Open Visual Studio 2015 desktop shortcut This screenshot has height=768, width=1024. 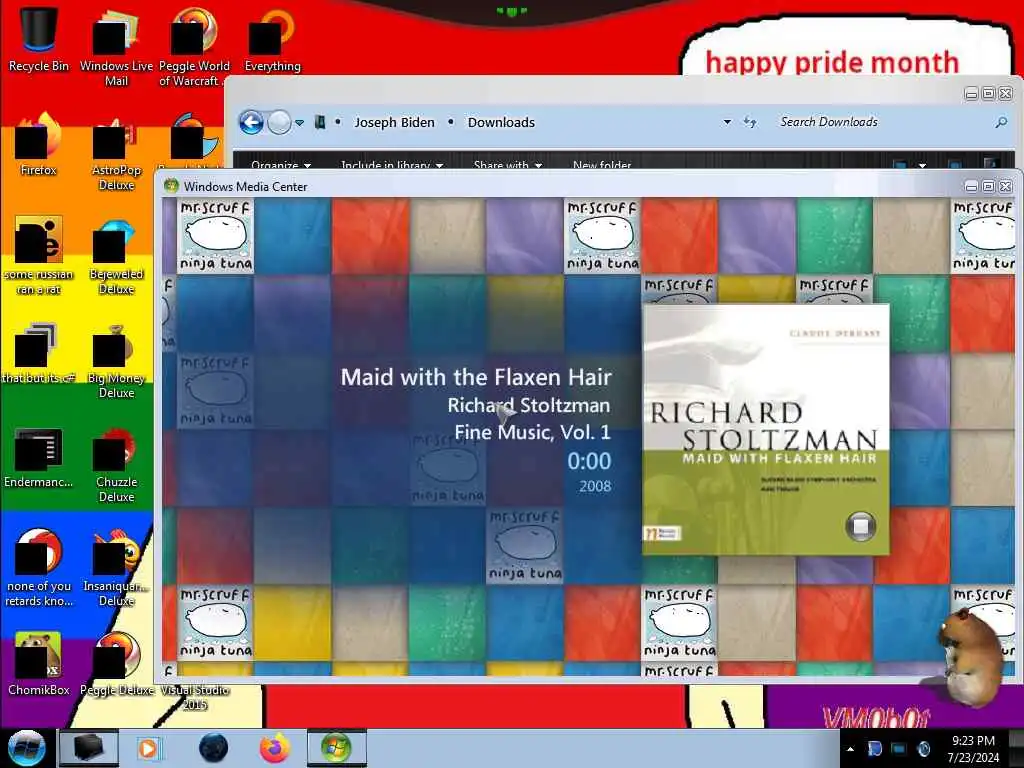194,697
